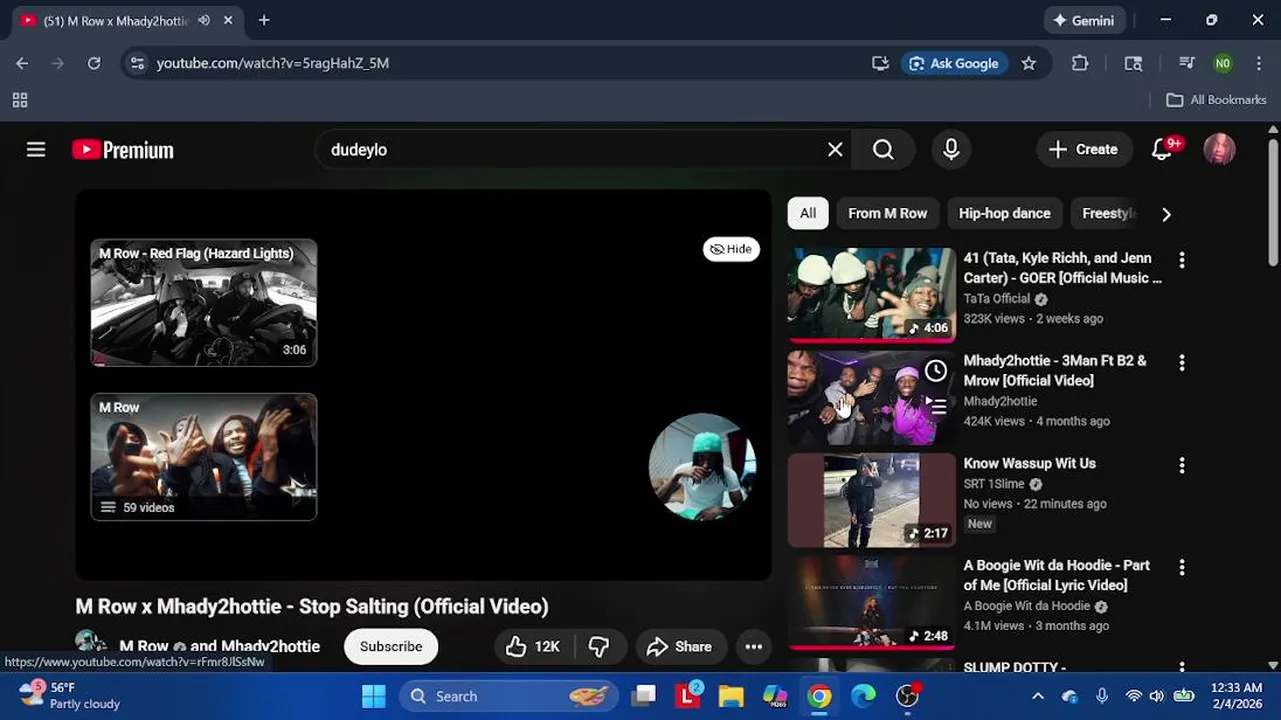Screen dimensions: 1281x720
Task: Select the Freestyle chip
Action: coord(1108,213)
